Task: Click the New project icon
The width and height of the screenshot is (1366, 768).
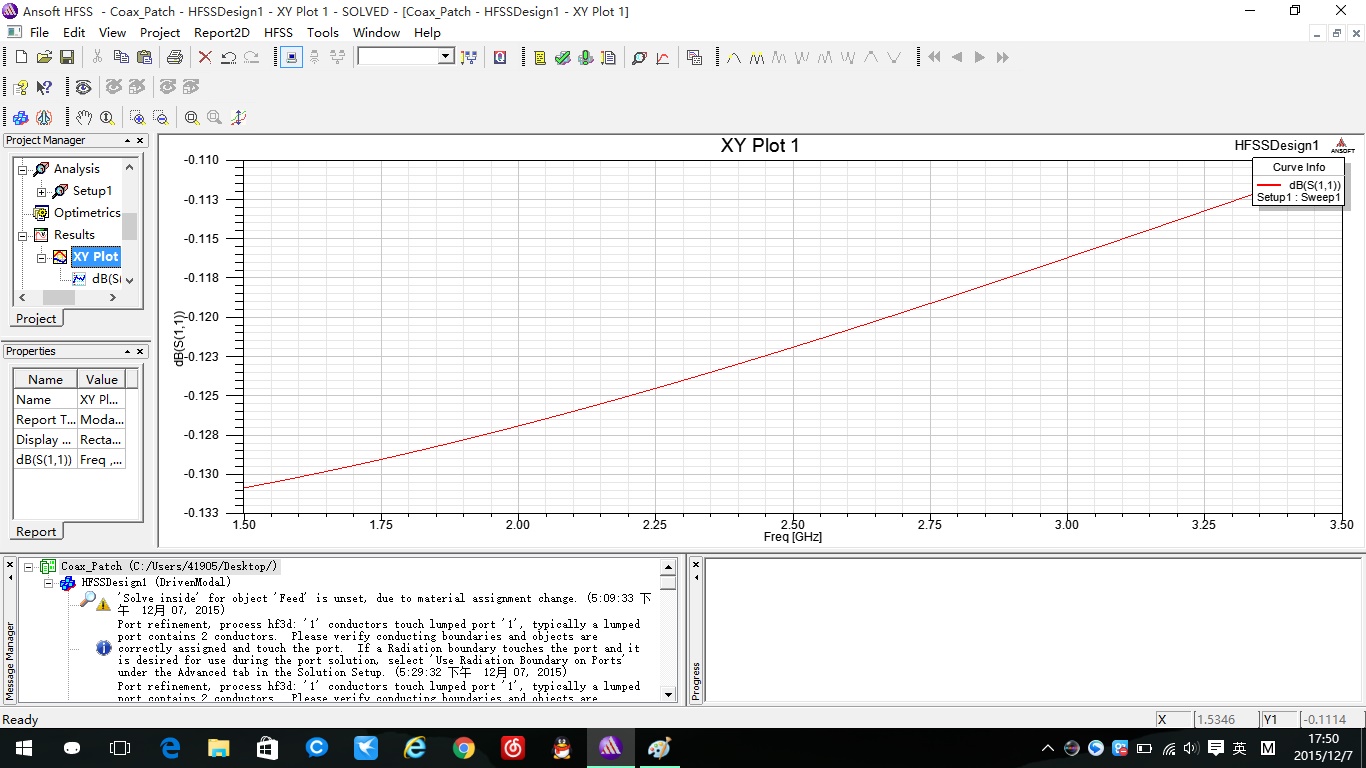Action: point(20,58)
